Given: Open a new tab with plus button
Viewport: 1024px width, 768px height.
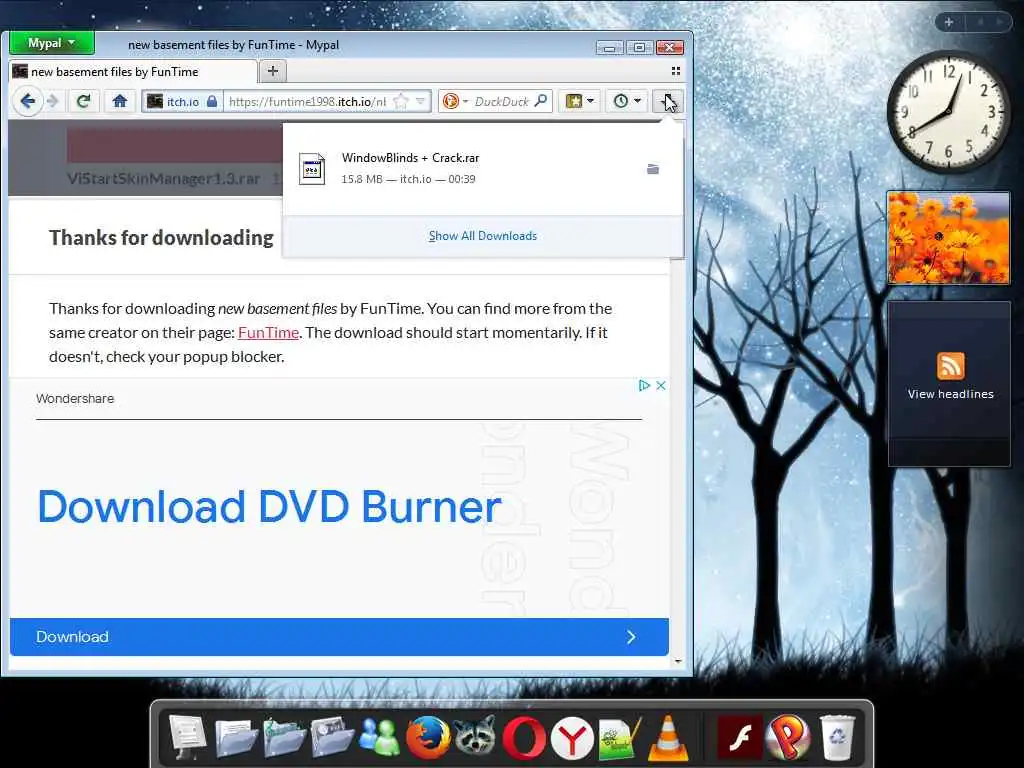Looking at the screenshot, I should click(x=273, y=71).
